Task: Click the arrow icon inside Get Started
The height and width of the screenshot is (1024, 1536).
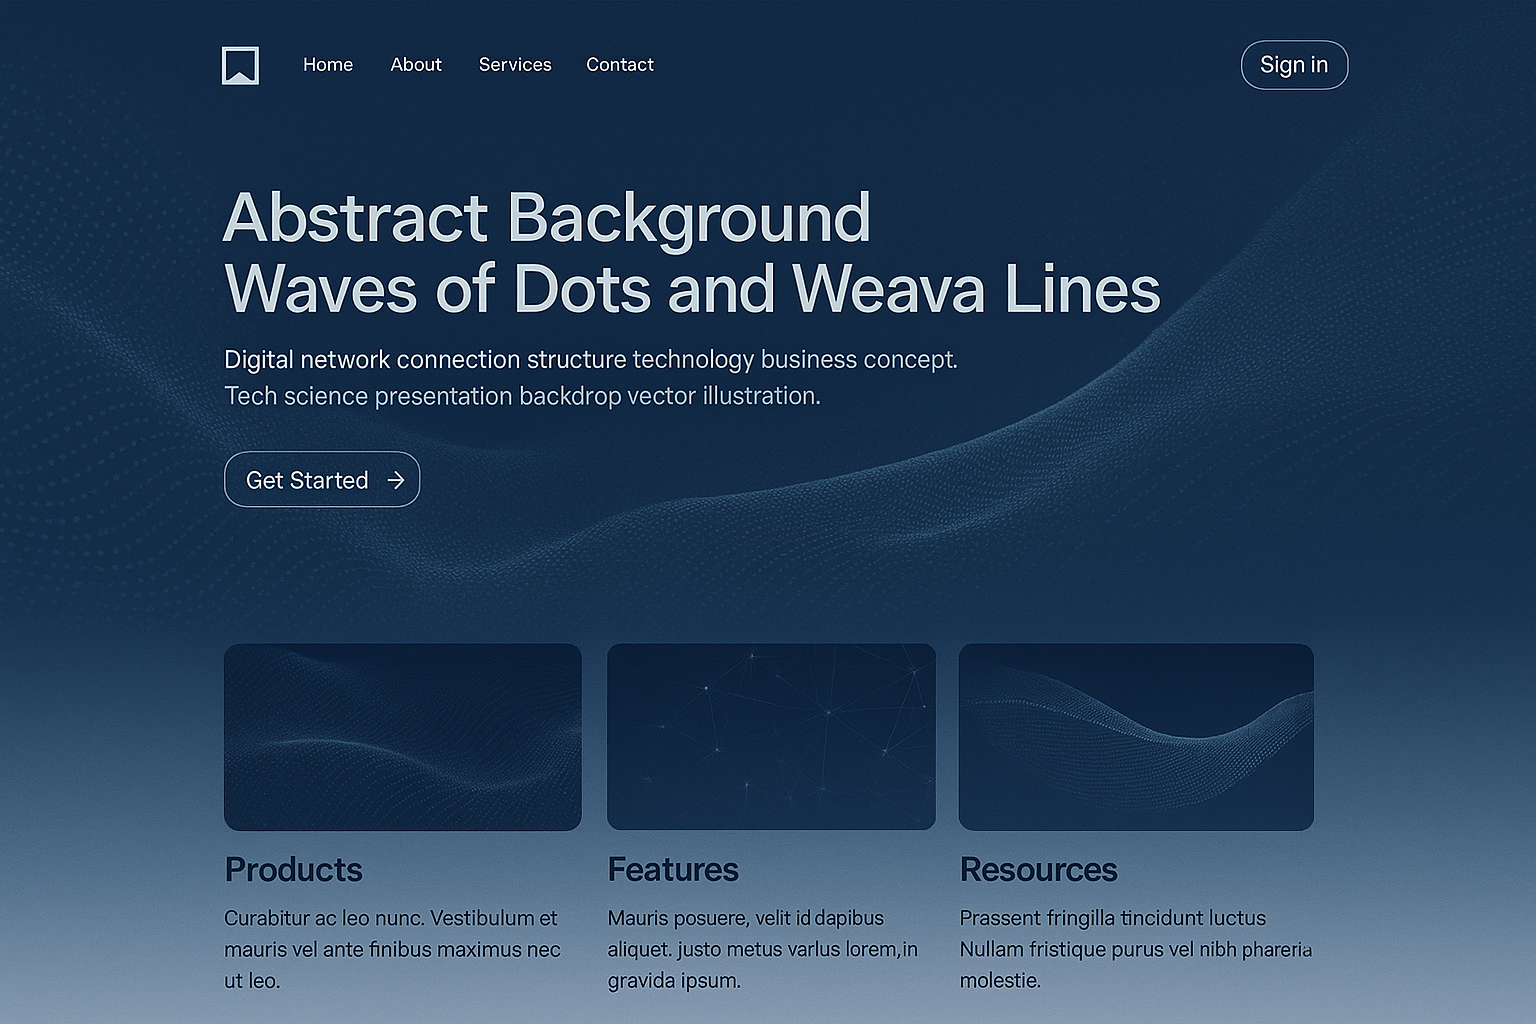Action: point(396,481)
